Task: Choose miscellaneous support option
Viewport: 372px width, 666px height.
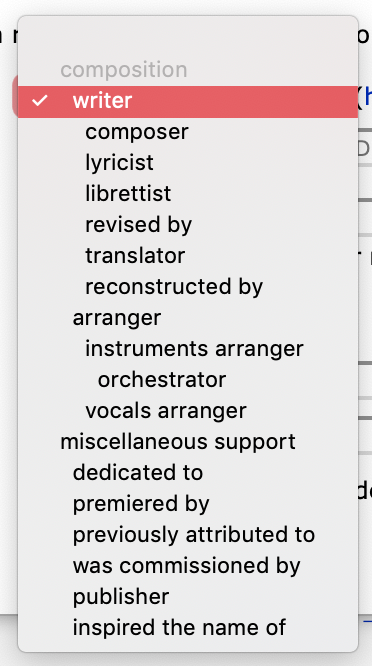Action: click(x=188, y=442)
